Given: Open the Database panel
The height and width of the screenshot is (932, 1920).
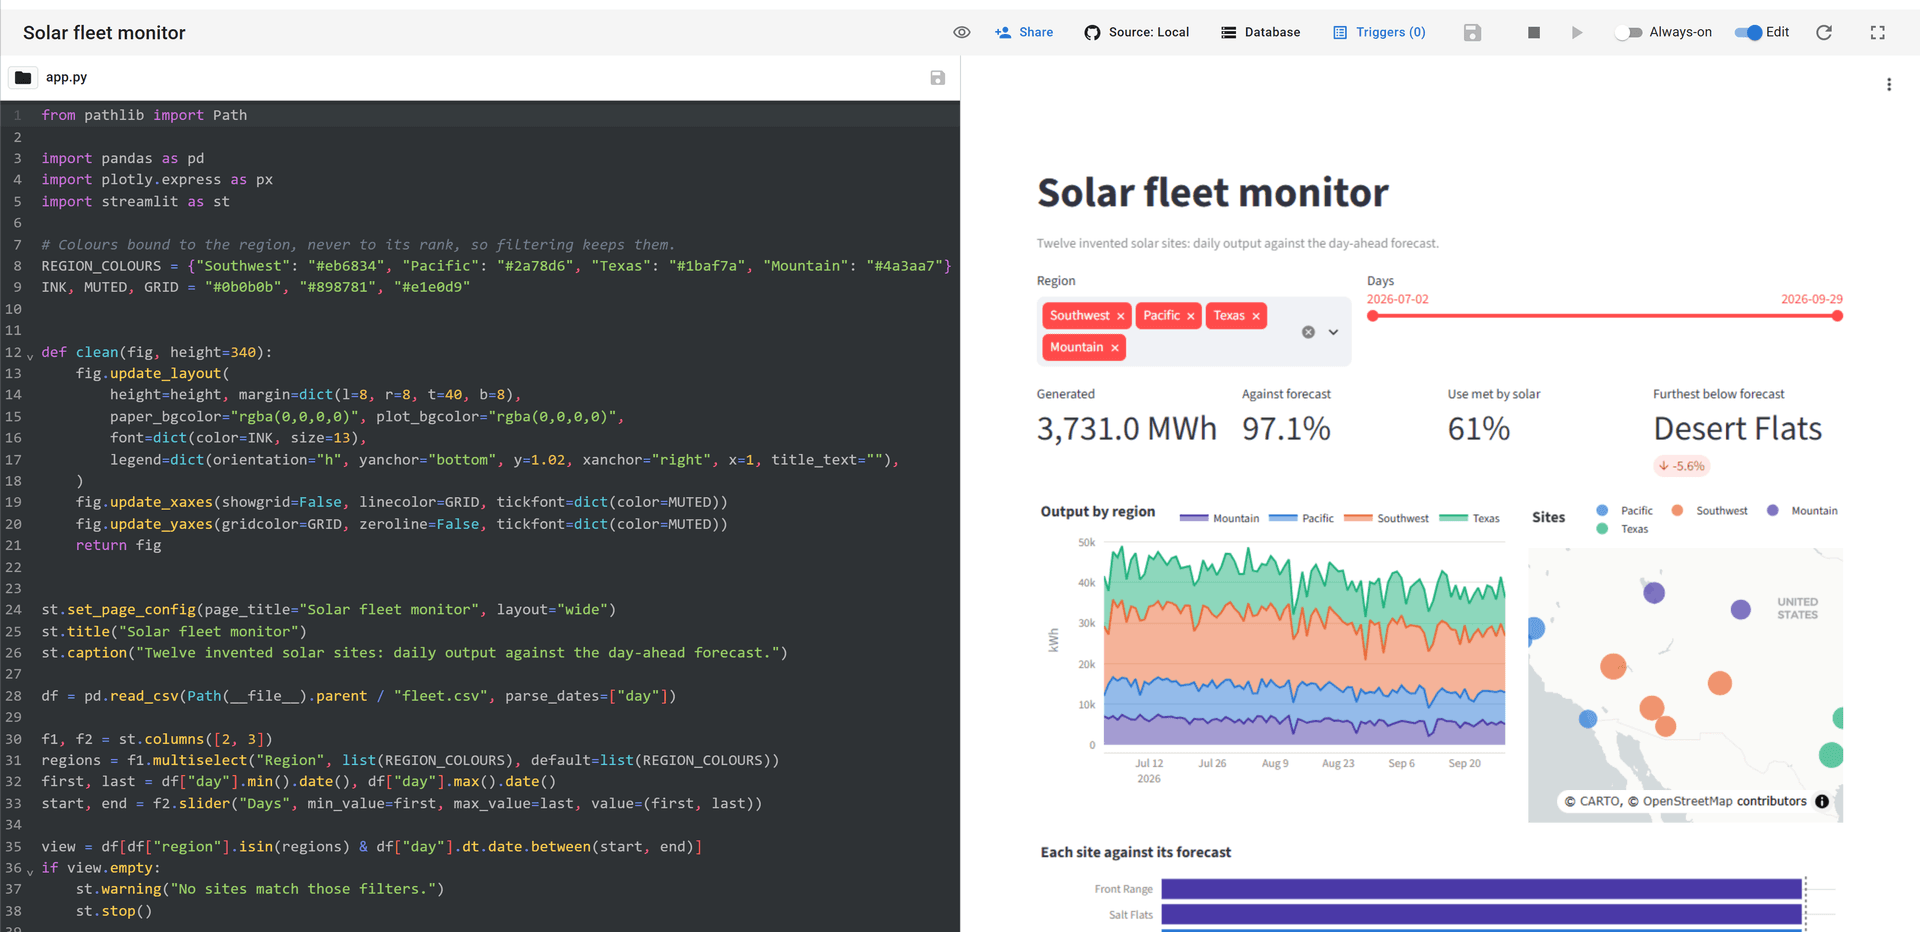Looking at the screenshot, I should 1260,32.
